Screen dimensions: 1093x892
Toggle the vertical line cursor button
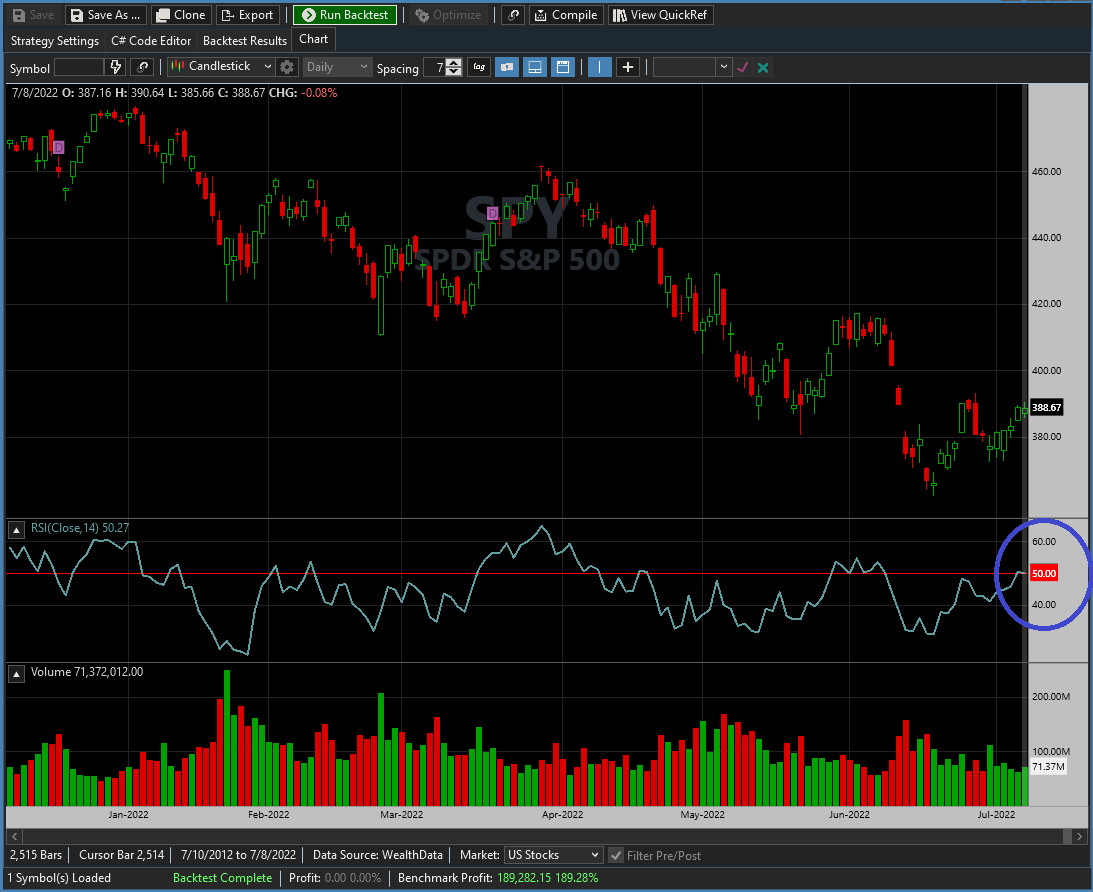(x=599, y=67)
